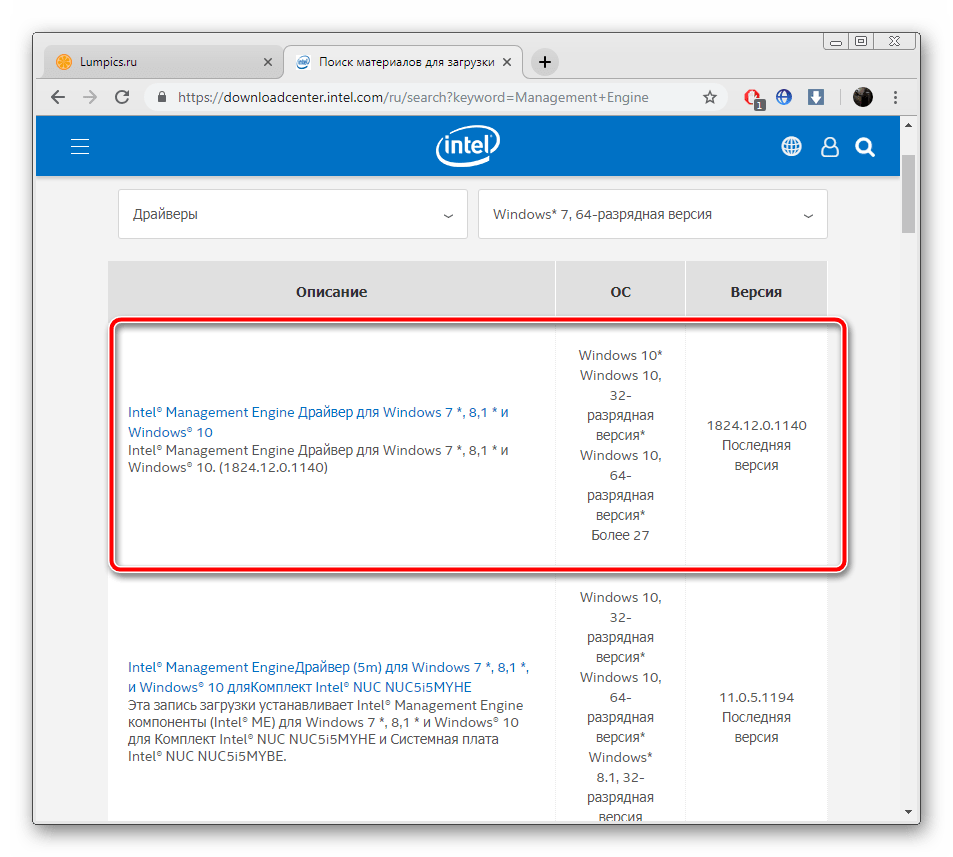
Task: Open the language globe icon
Action: (791, 147)
